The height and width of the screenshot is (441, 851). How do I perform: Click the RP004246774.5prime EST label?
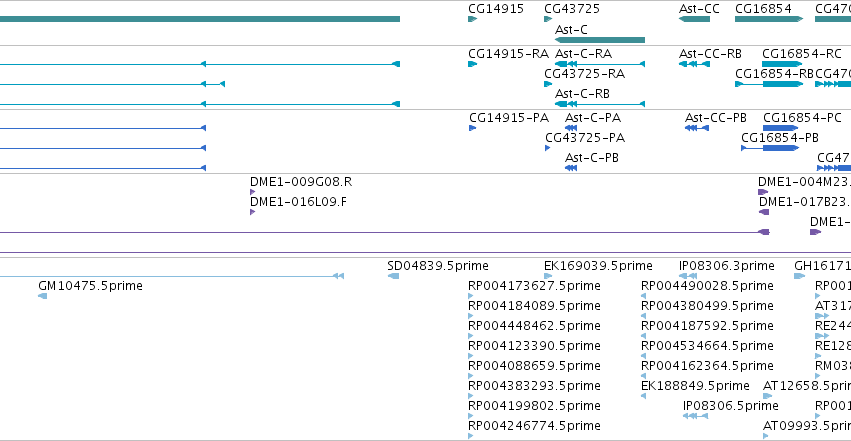coord(535,426)
